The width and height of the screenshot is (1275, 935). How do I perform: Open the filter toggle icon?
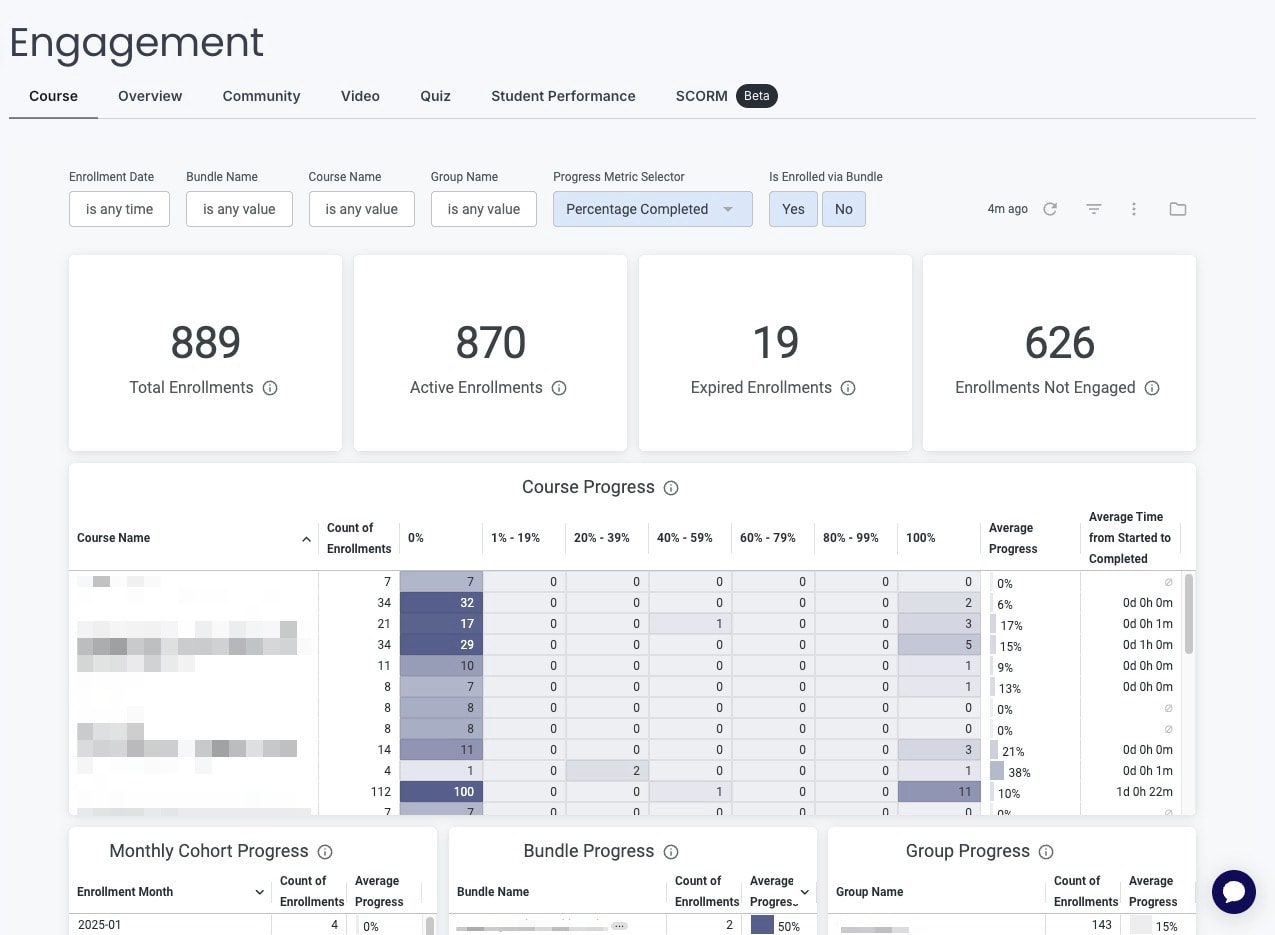pyautogui.click(x=1094, y=209)
